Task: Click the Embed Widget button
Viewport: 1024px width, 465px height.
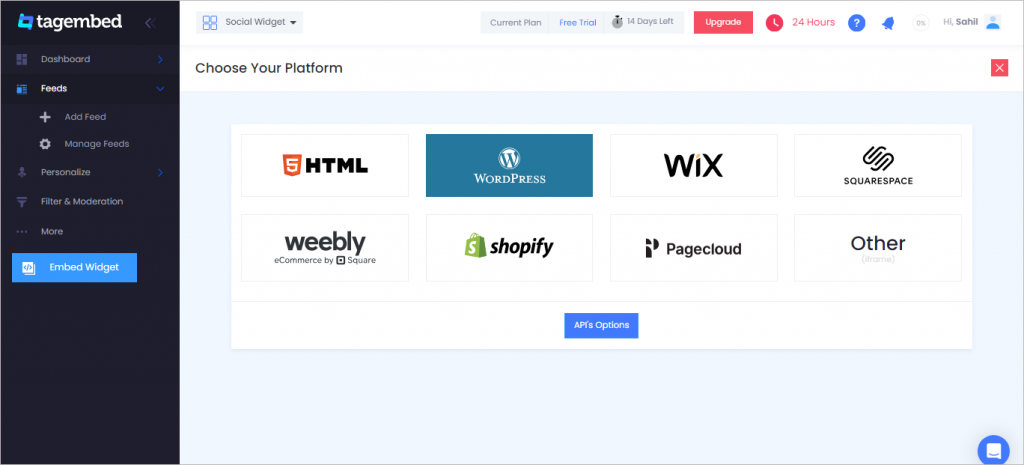Action: point(74,268)
